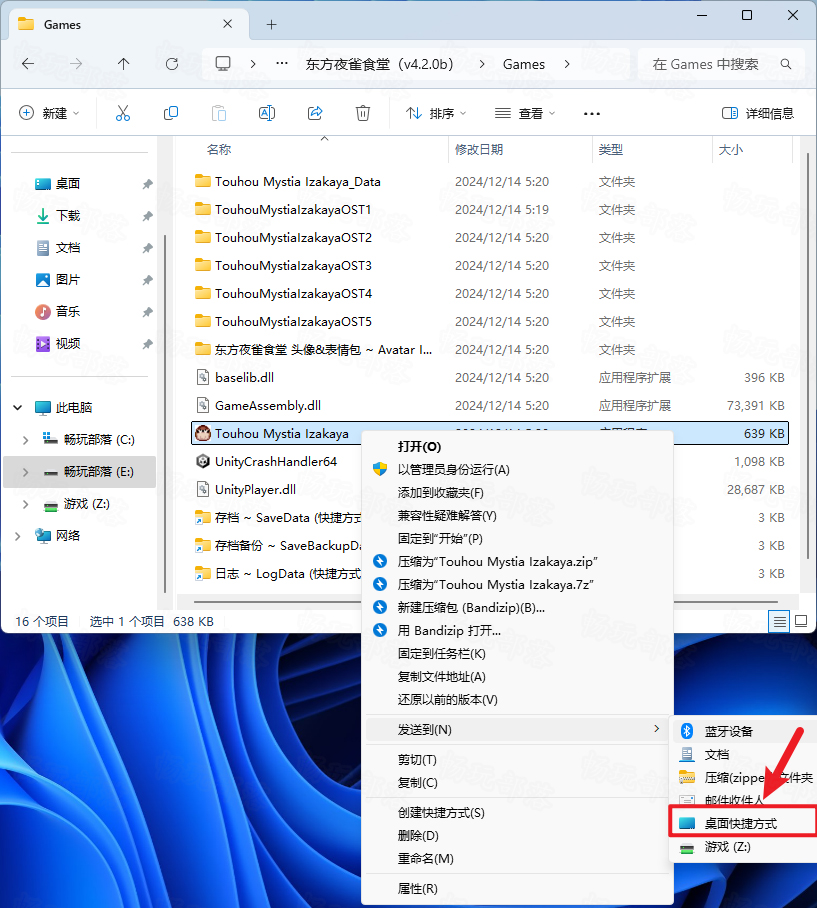
Task: Expand the 网络 tree node
Action: (x=17, y=536)
